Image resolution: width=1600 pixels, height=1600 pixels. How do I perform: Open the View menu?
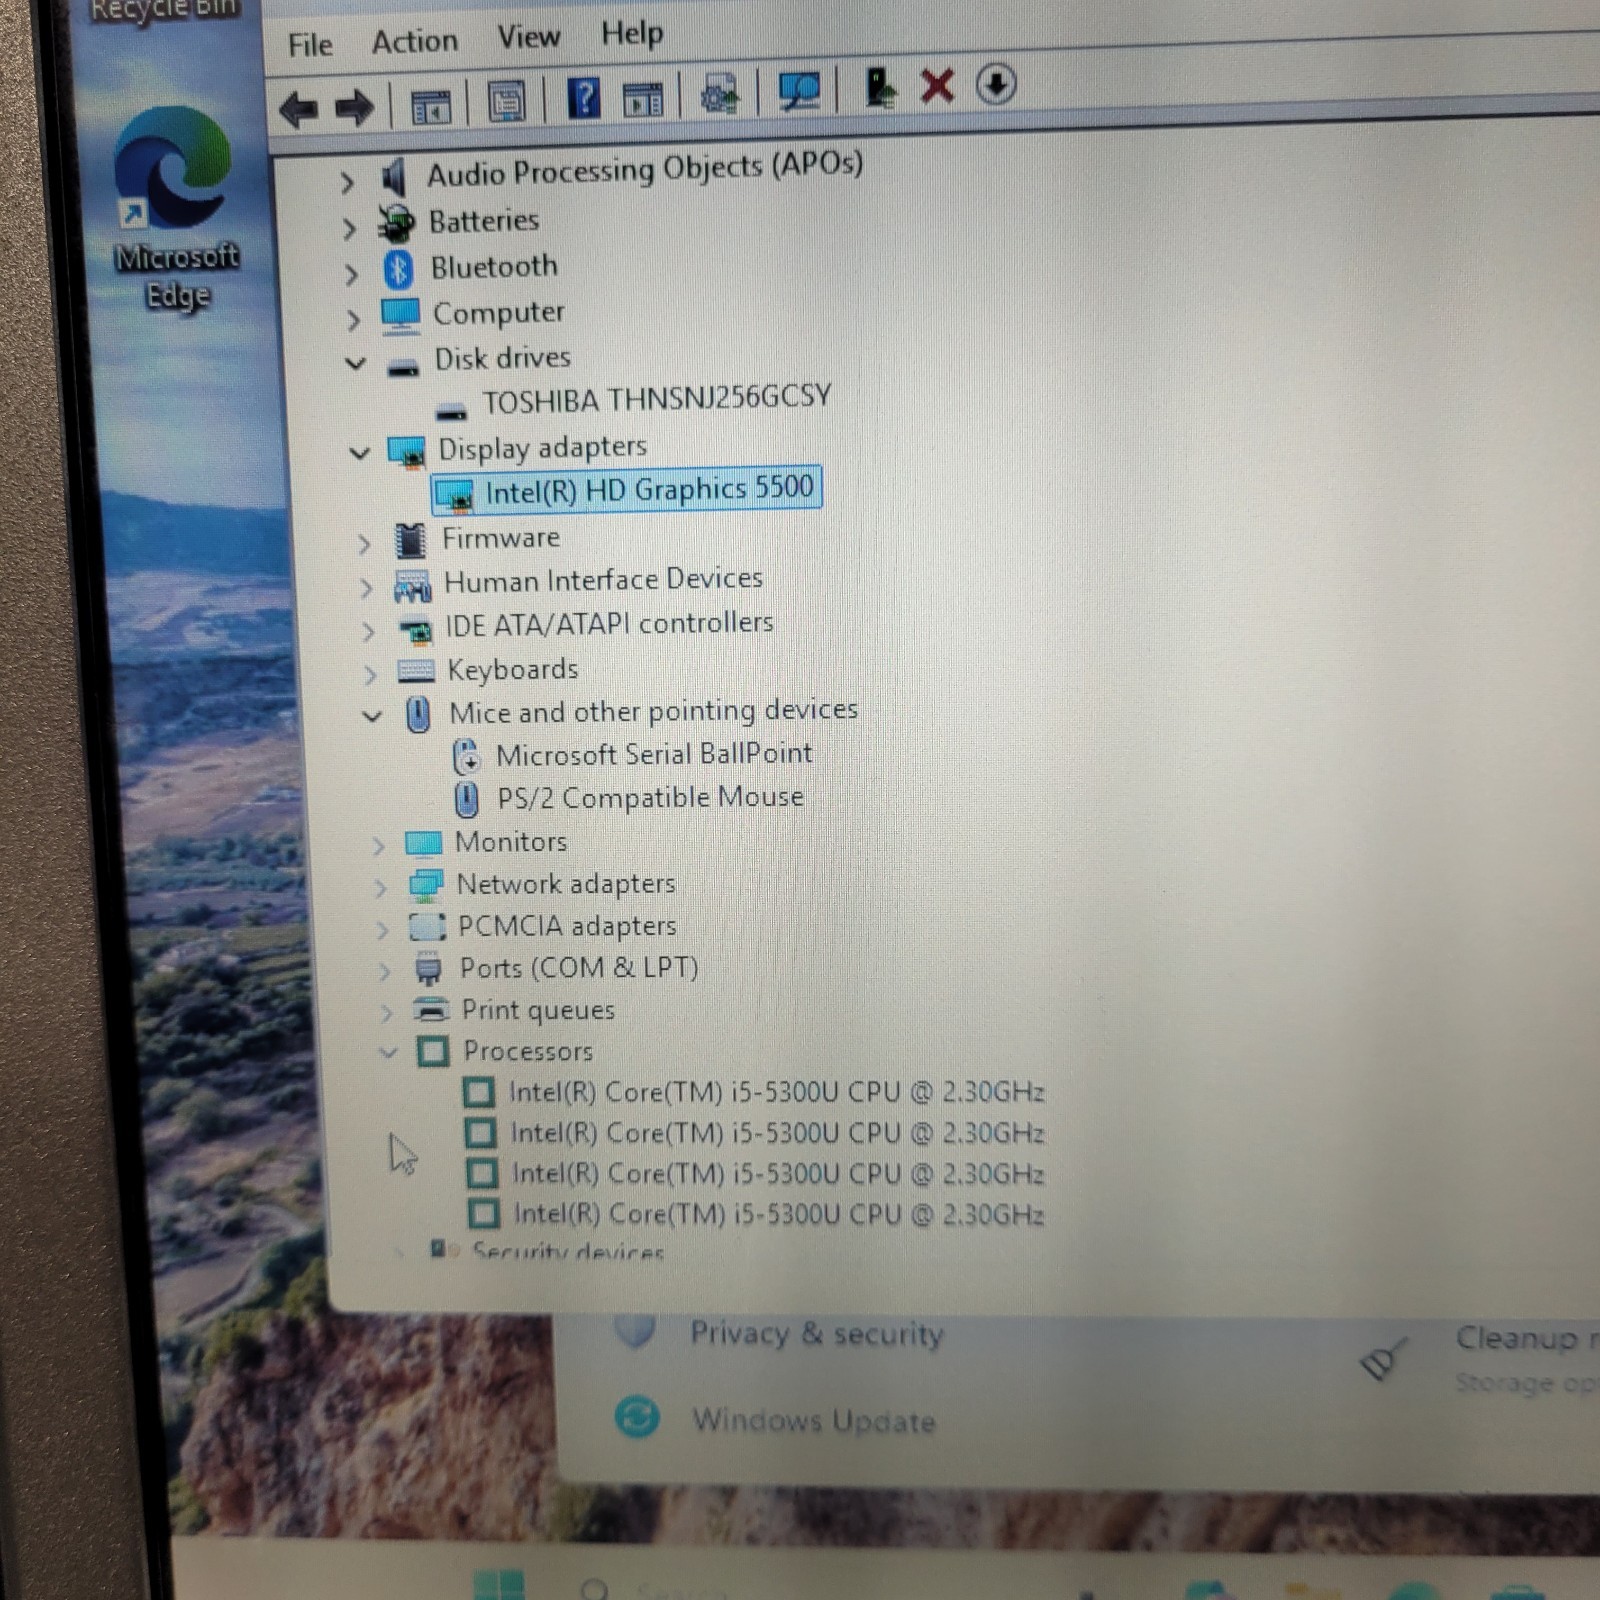tap(528, 37)
